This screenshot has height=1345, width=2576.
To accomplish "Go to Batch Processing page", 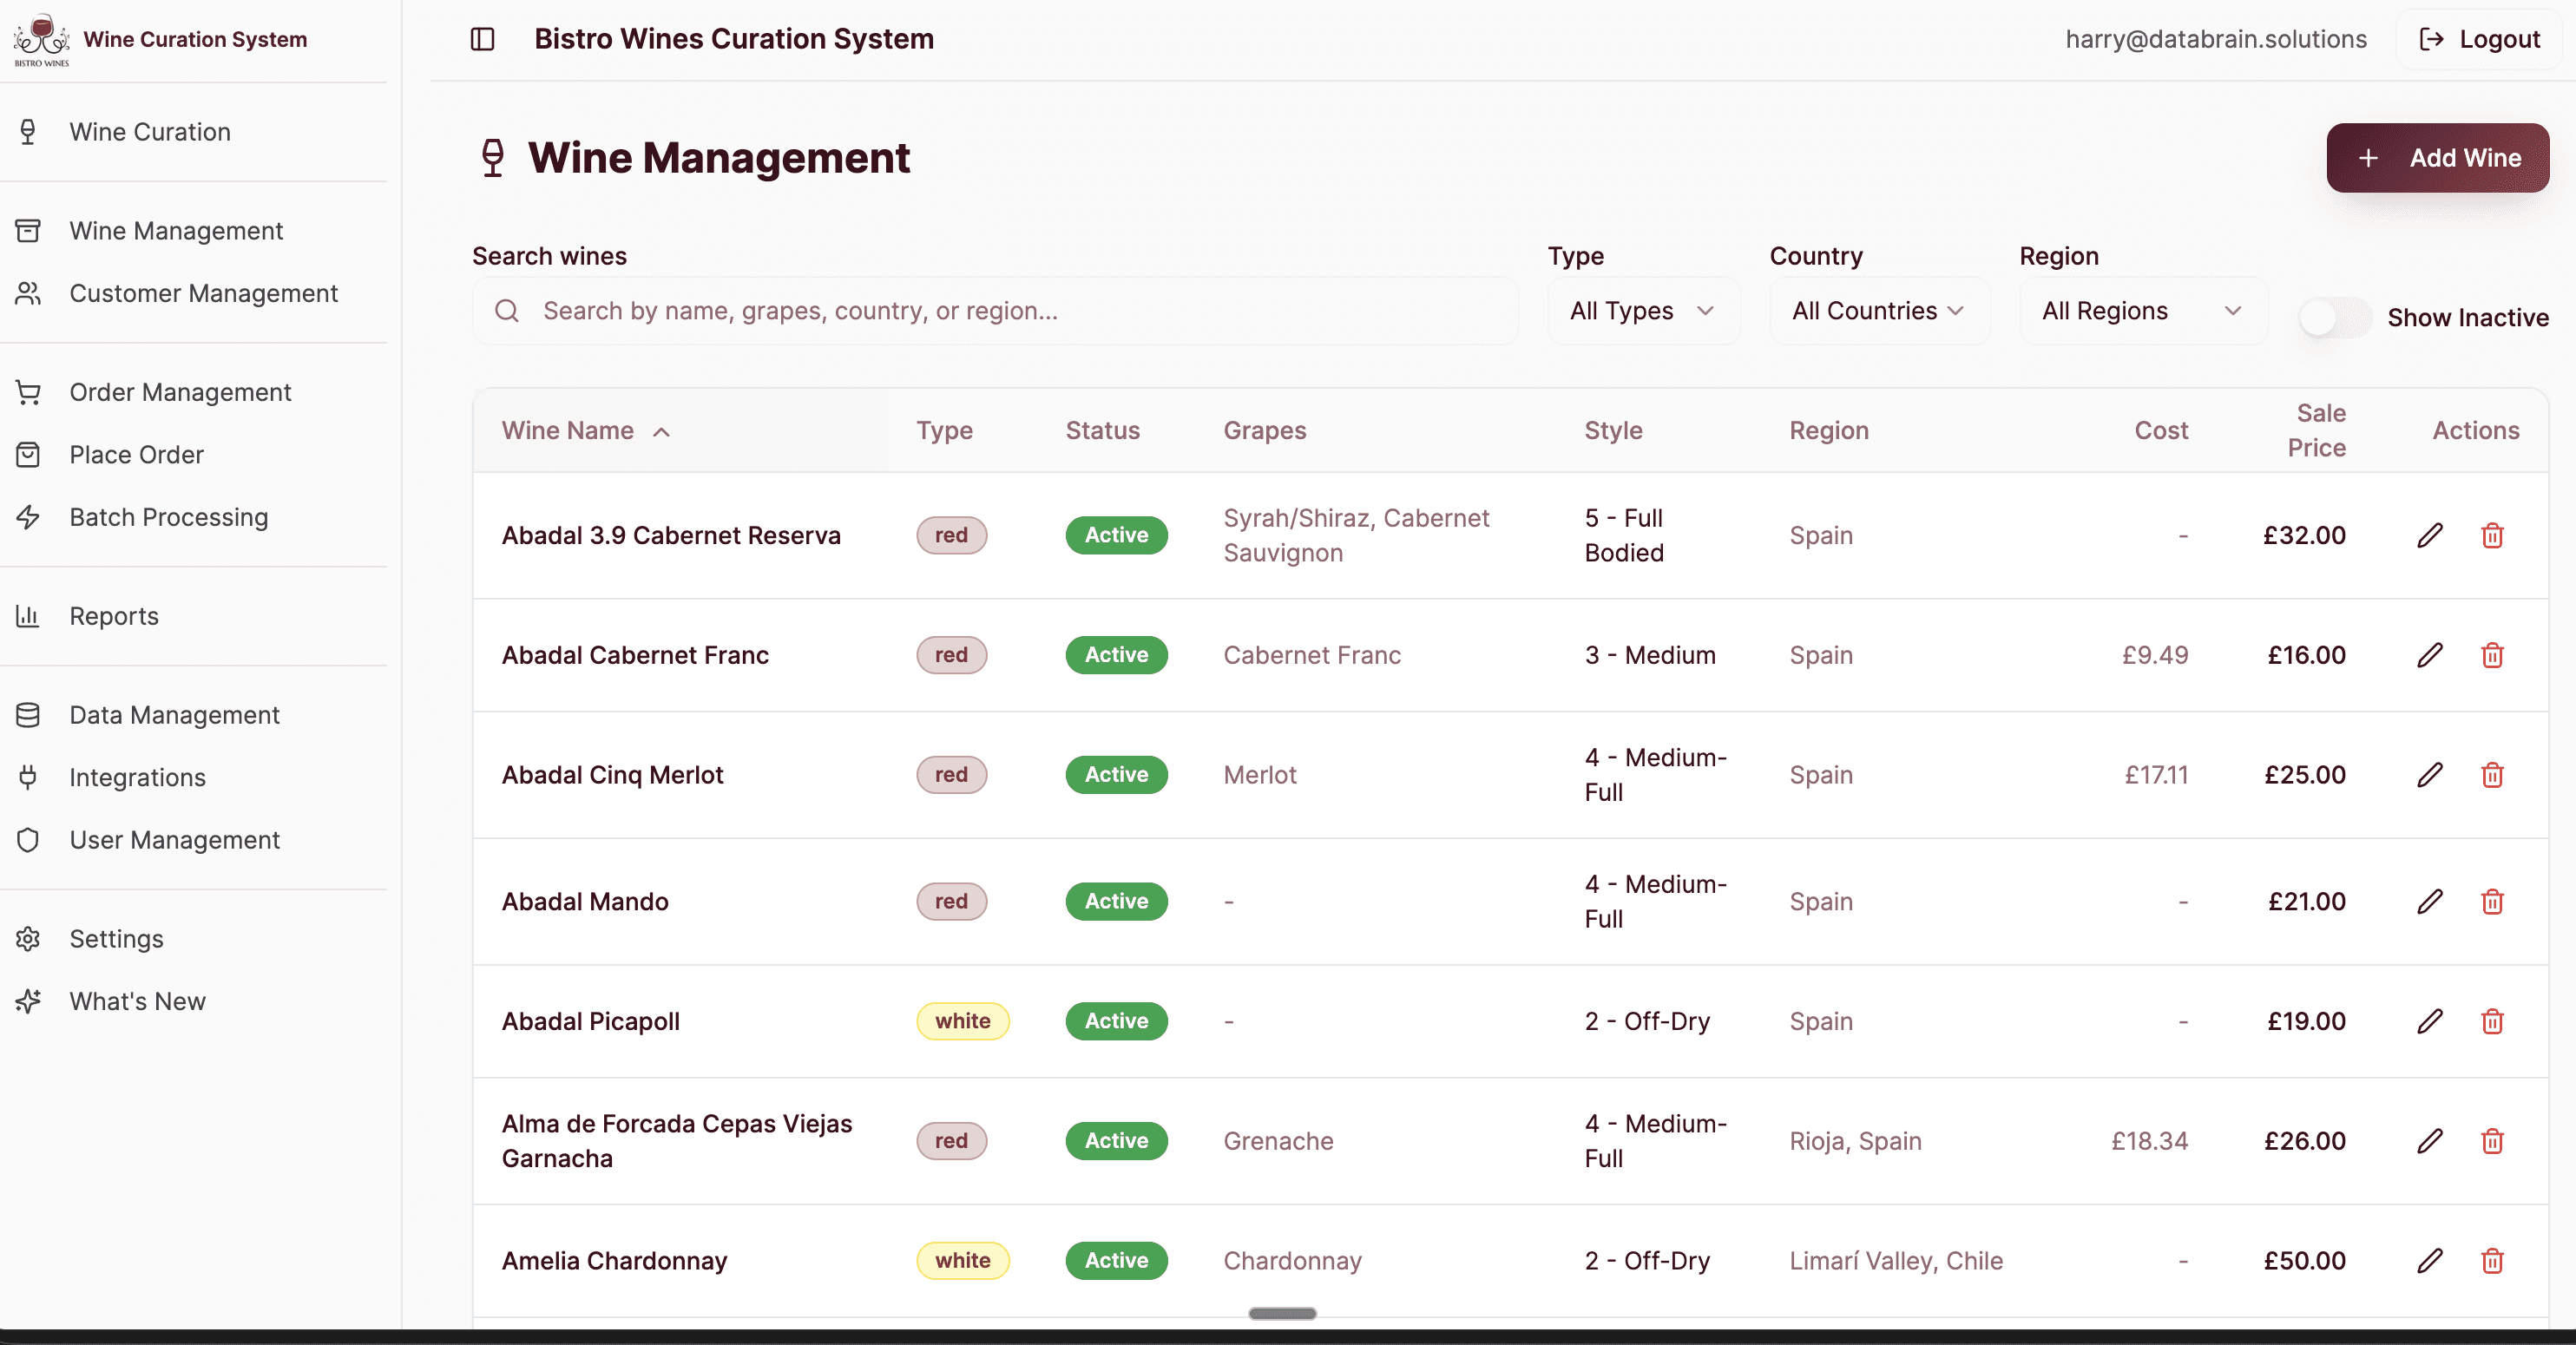I will point(168,517).
